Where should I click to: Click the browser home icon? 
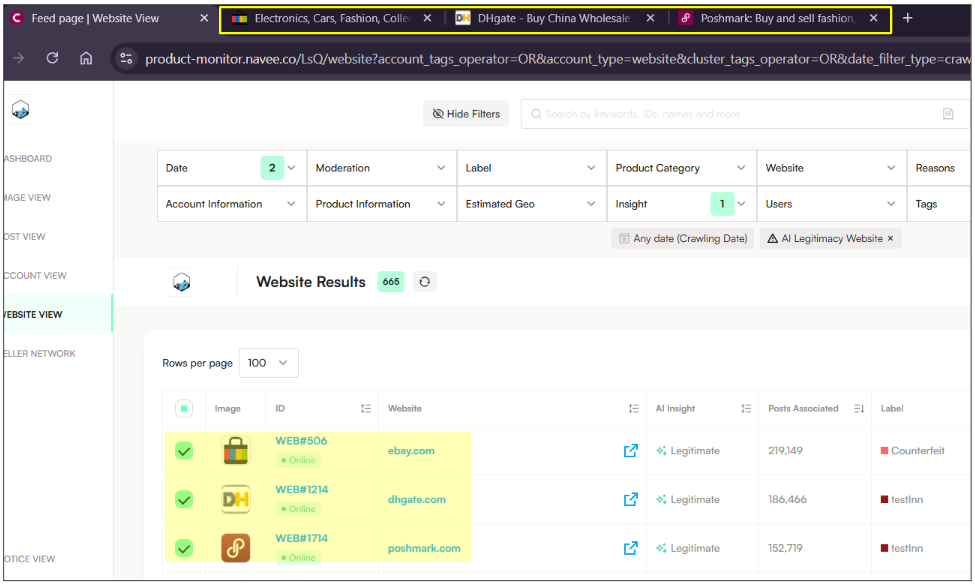pyautogui.click(x=86, y=58)
